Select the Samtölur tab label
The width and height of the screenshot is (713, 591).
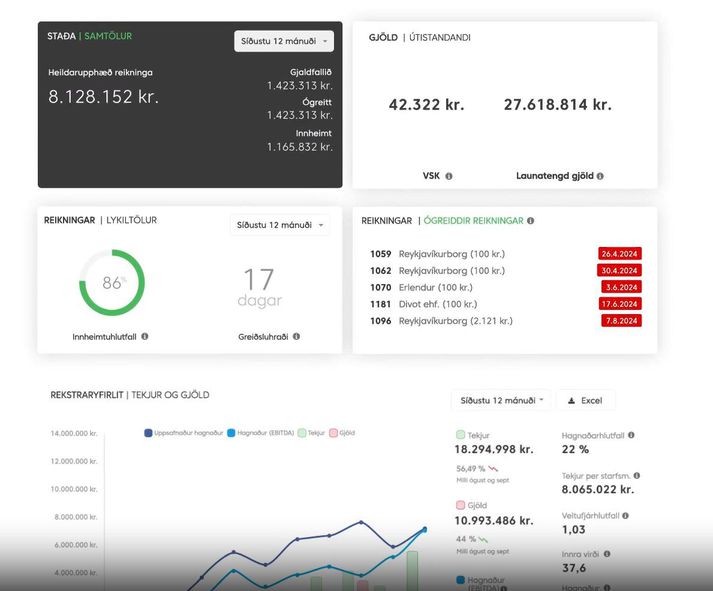(107, 36)
